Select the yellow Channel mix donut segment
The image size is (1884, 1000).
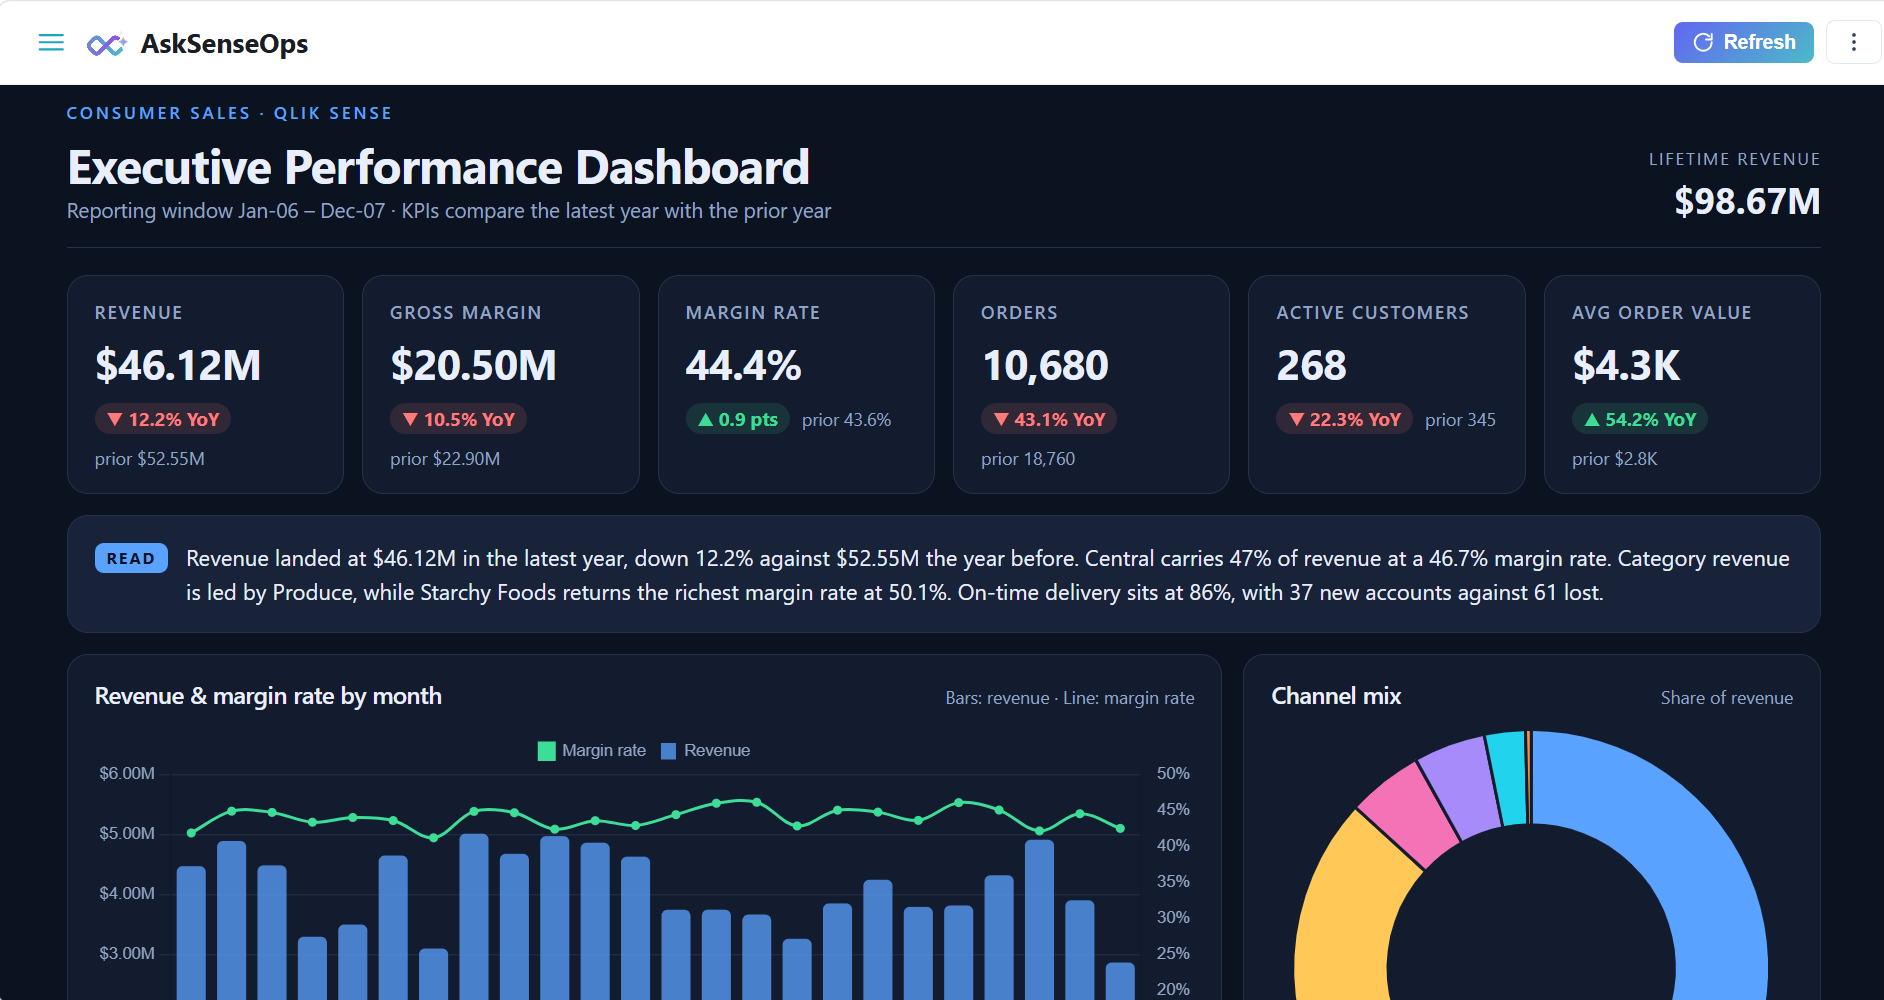coord(1345,910)
